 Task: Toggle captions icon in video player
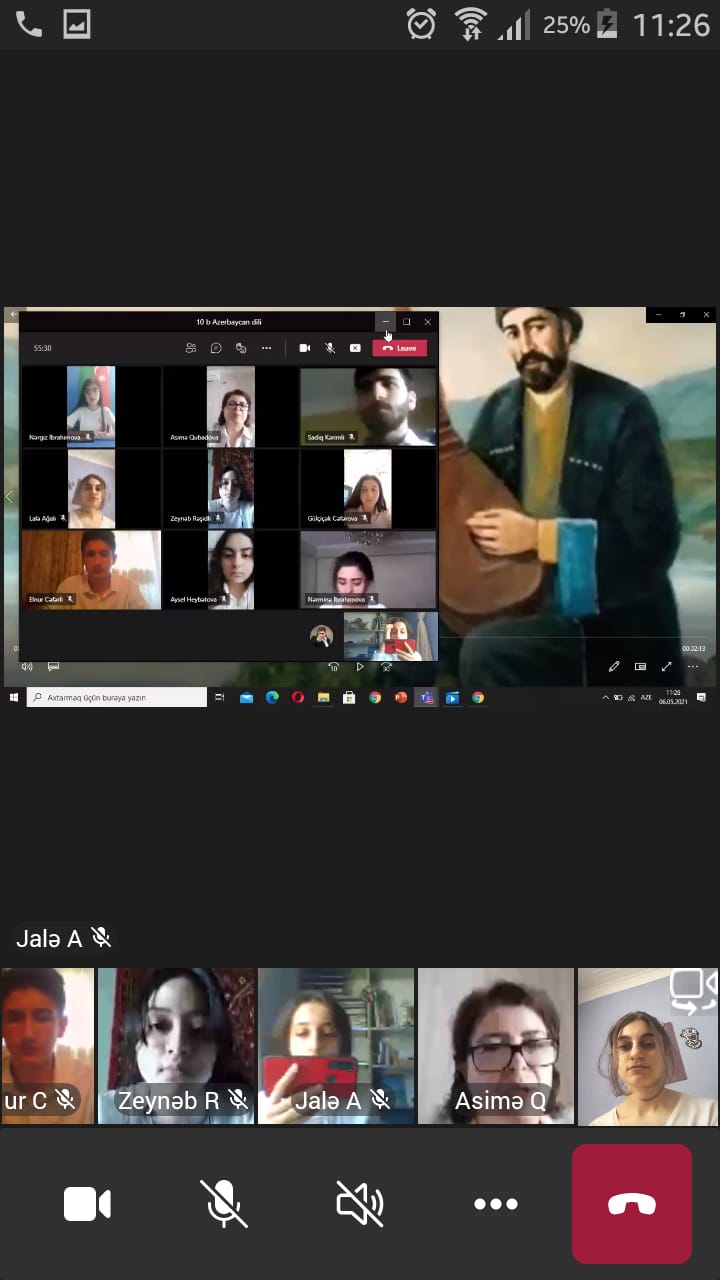pos(53,667)
